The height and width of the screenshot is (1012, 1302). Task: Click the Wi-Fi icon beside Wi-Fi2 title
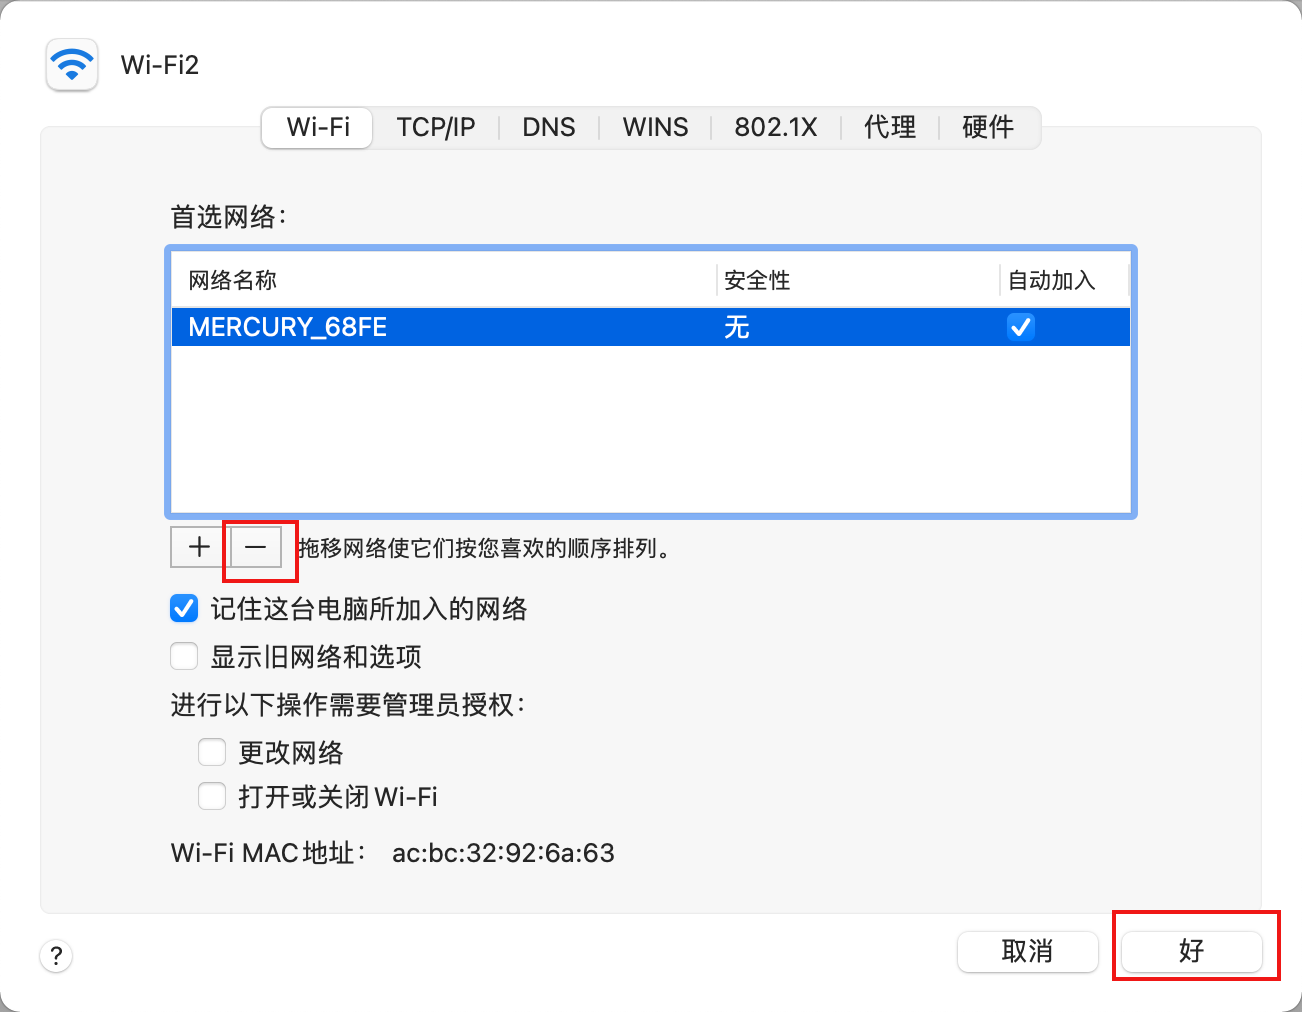(72, 65)
